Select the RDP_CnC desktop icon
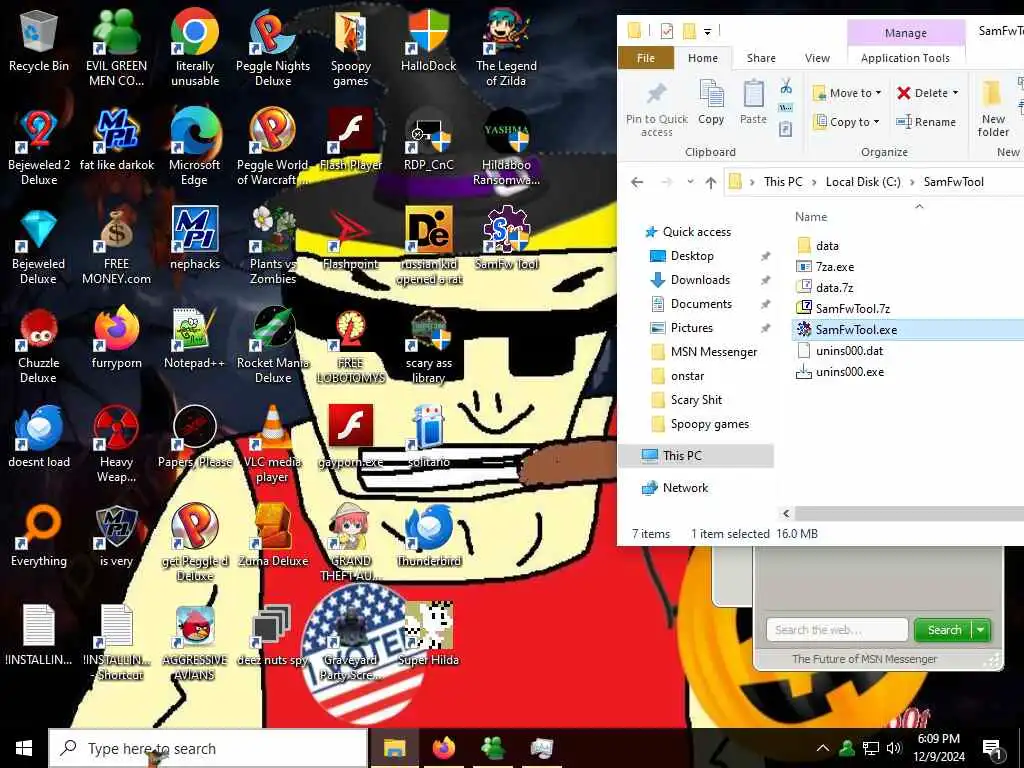Screen dimensions: 1024x768 [x=428, y=142]
